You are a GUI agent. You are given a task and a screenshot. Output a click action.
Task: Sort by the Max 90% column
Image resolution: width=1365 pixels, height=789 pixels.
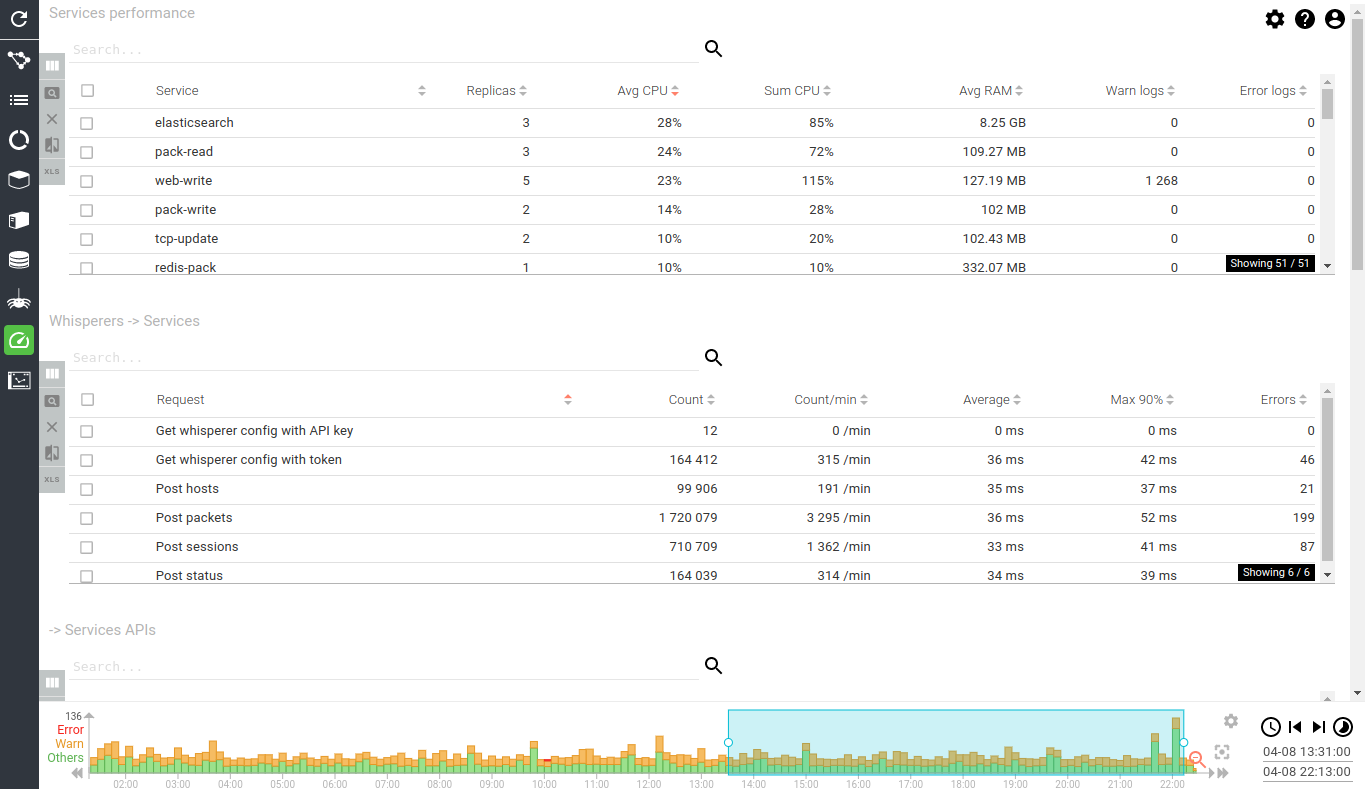click(x=1142, y=400)
